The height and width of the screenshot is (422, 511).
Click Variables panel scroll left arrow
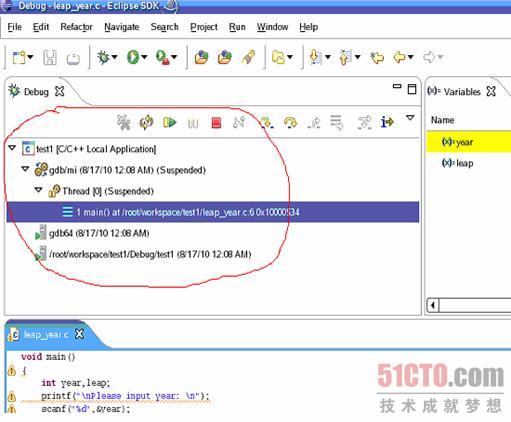coord(433,305)
